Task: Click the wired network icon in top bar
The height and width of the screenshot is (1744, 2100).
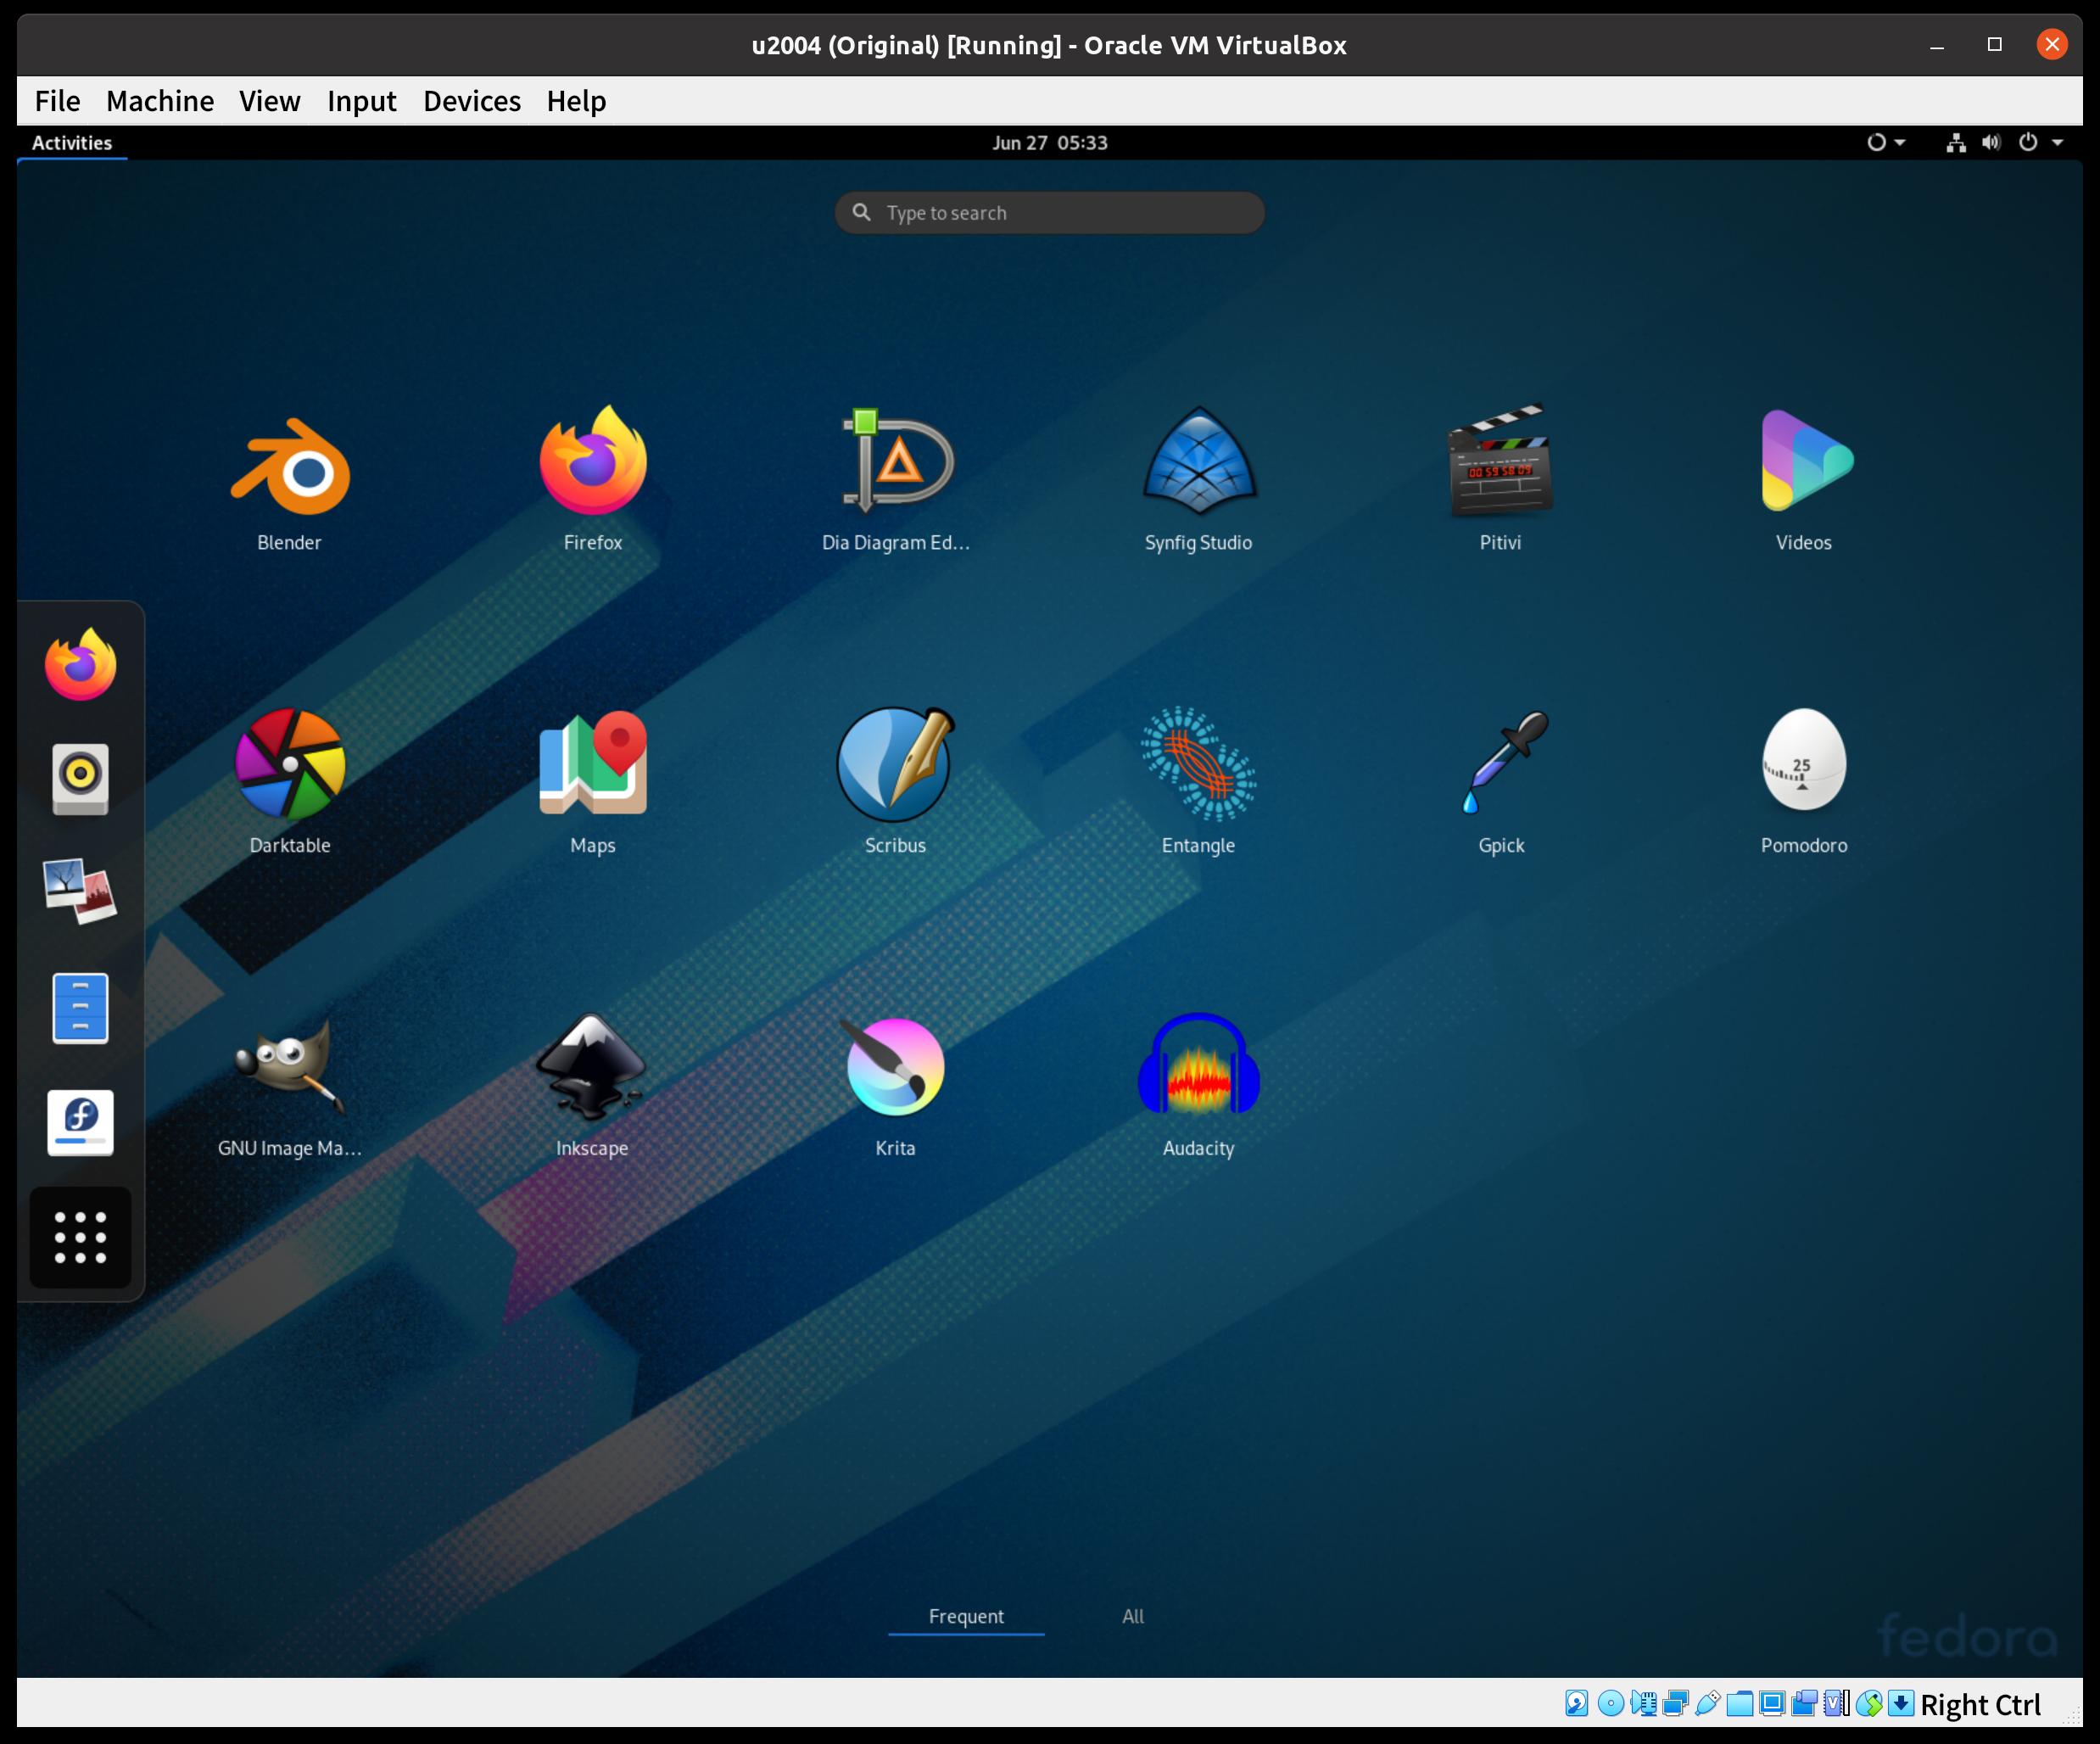Action: tap(1956, 143)
